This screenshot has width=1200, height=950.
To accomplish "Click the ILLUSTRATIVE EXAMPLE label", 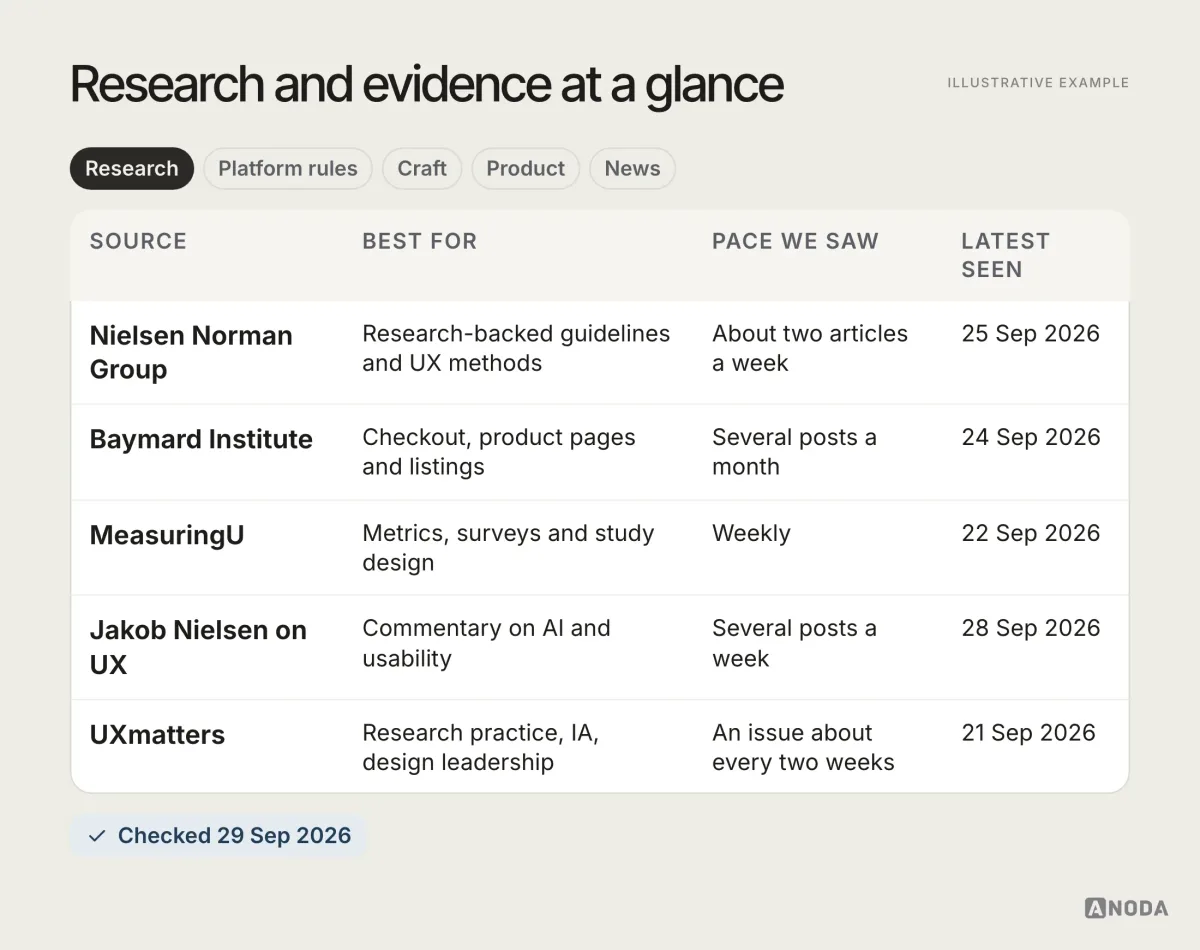I will (x=1038, y=83).
